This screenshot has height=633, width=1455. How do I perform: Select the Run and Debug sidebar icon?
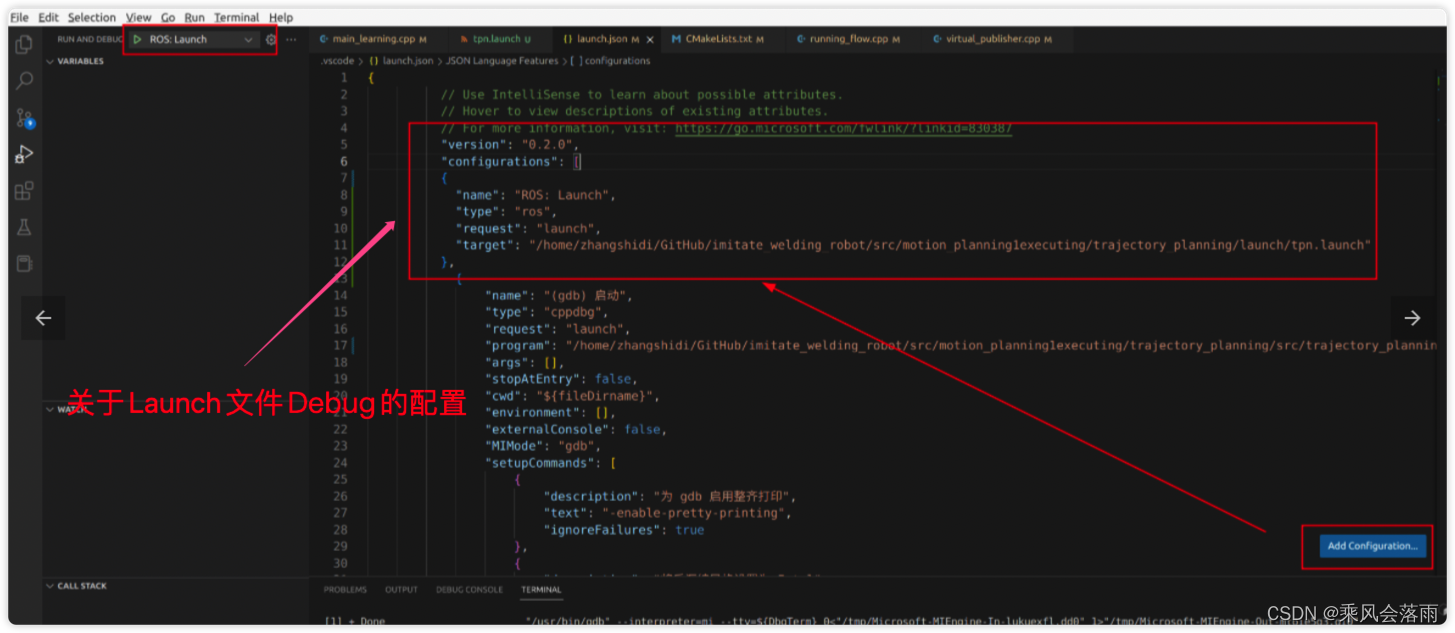pos(24,153)
